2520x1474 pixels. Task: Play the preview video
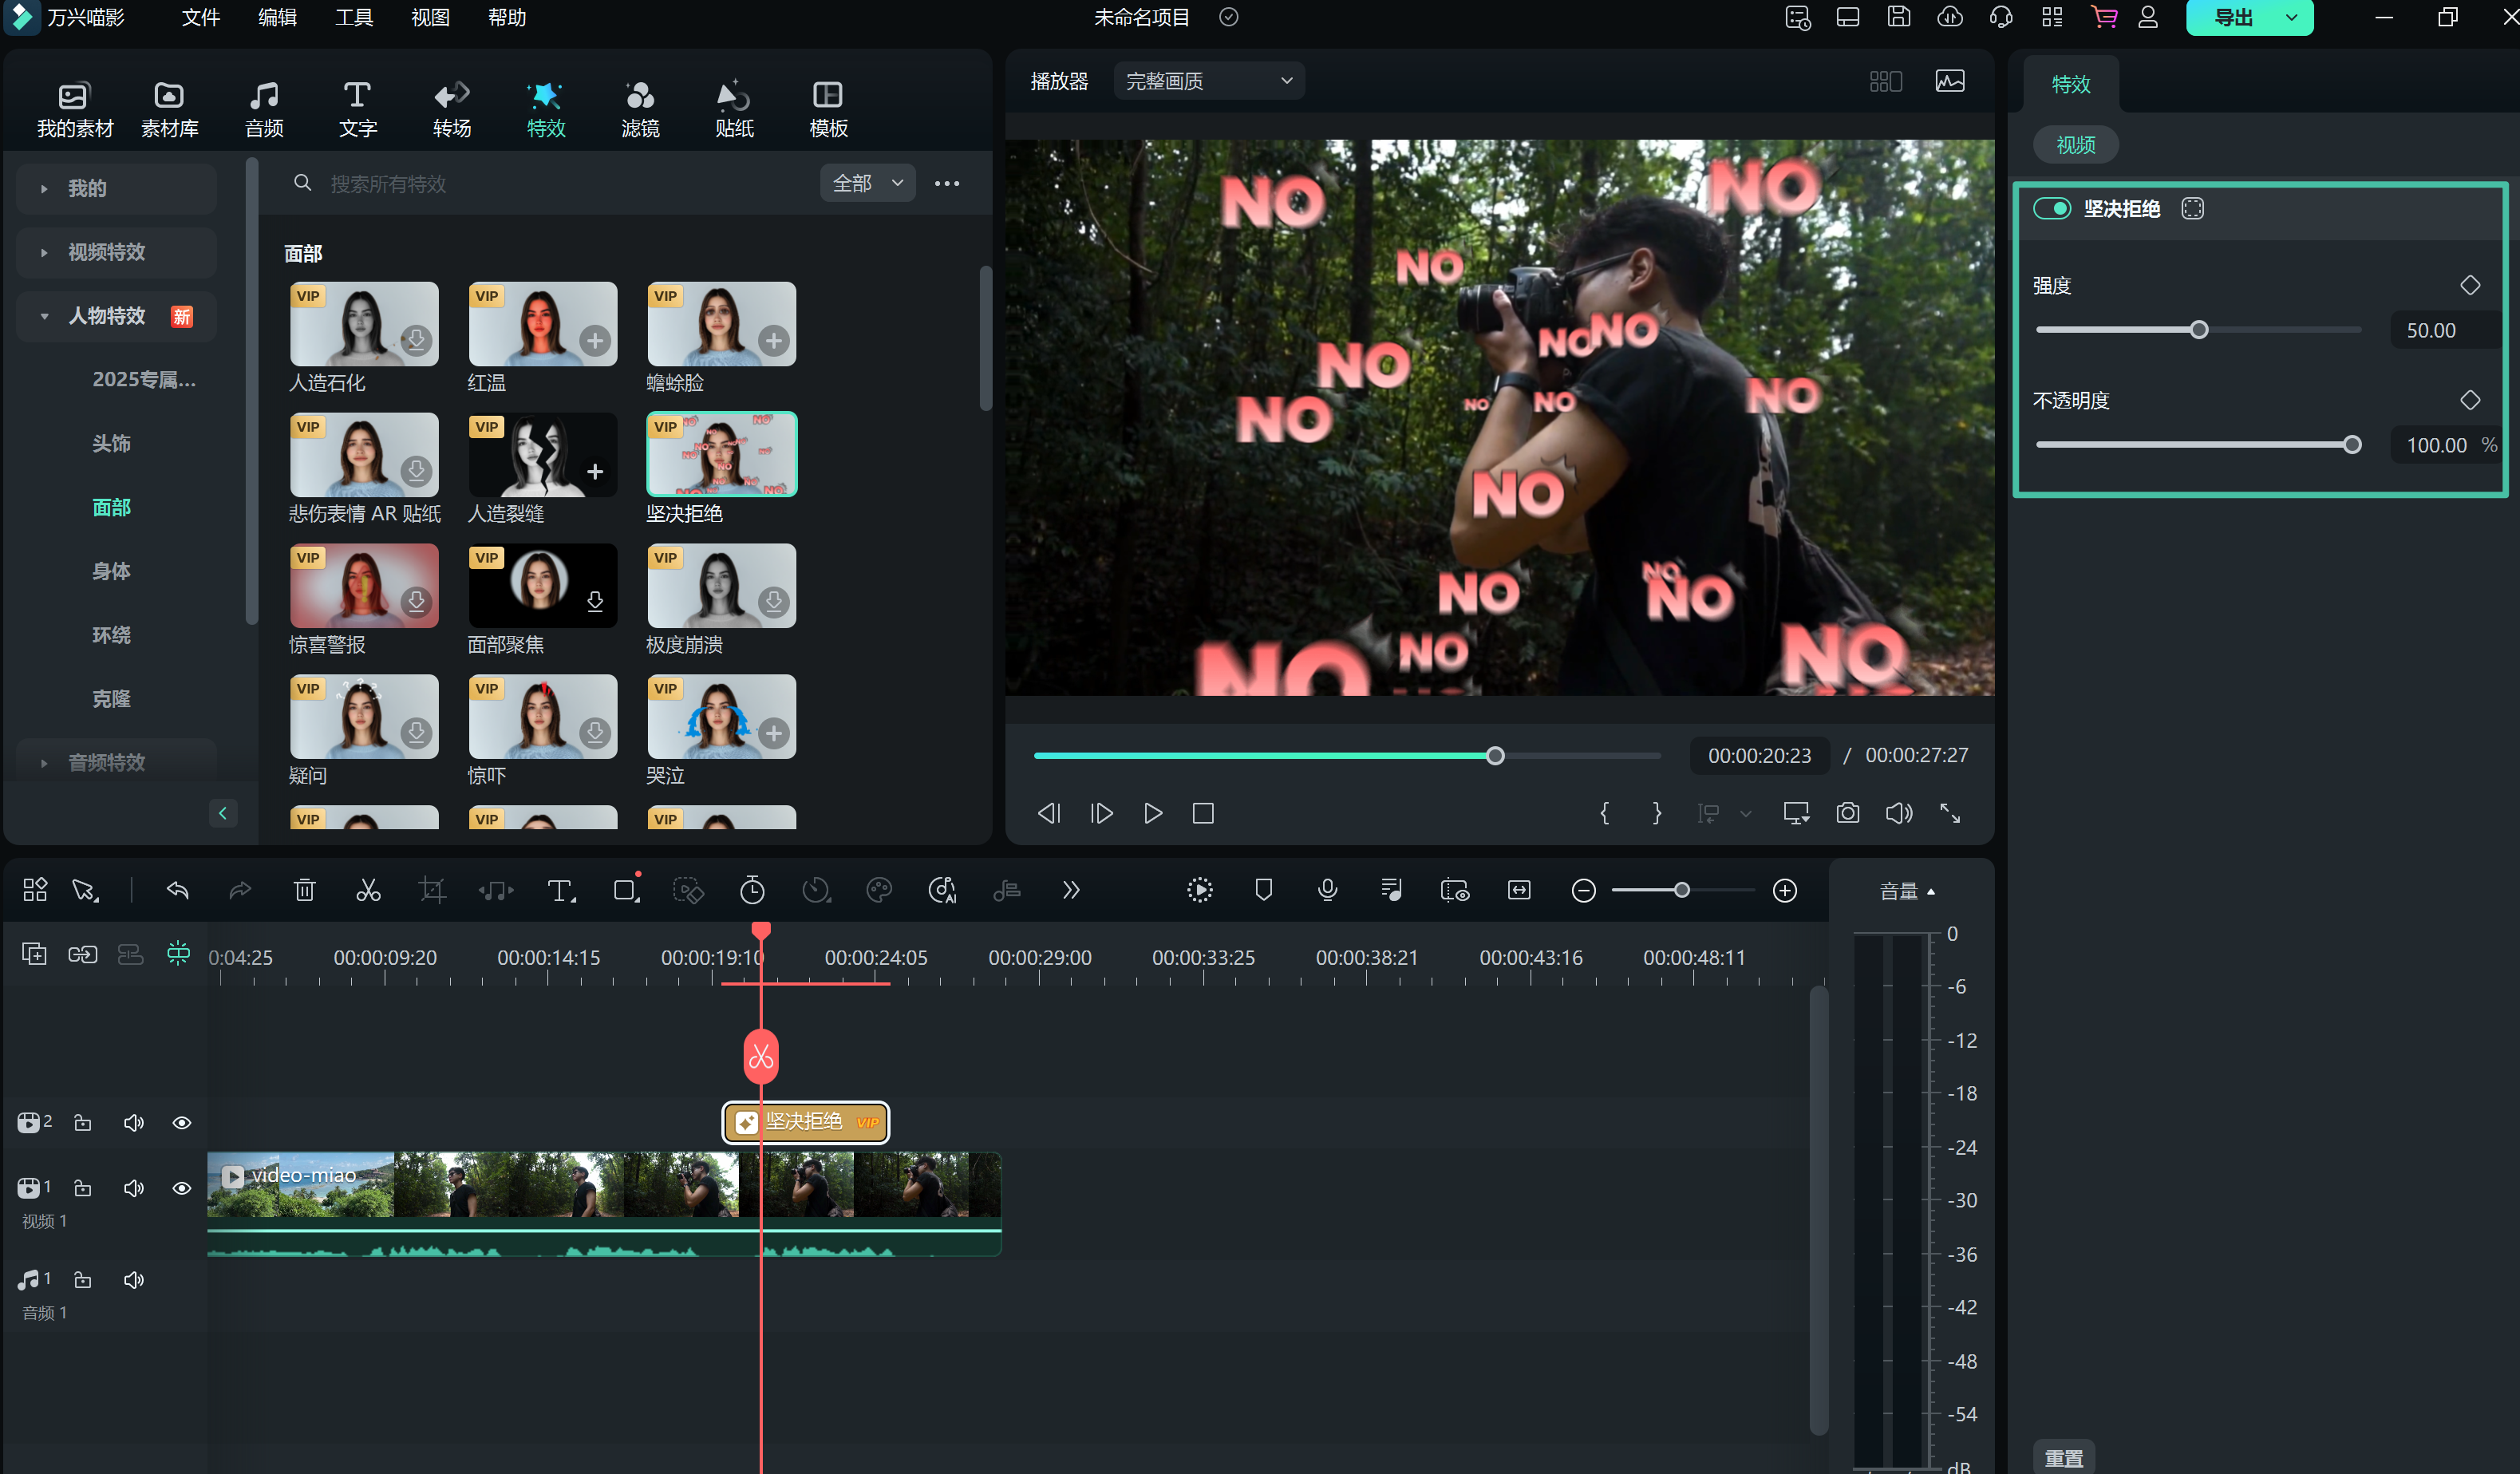coord(1153,813)
